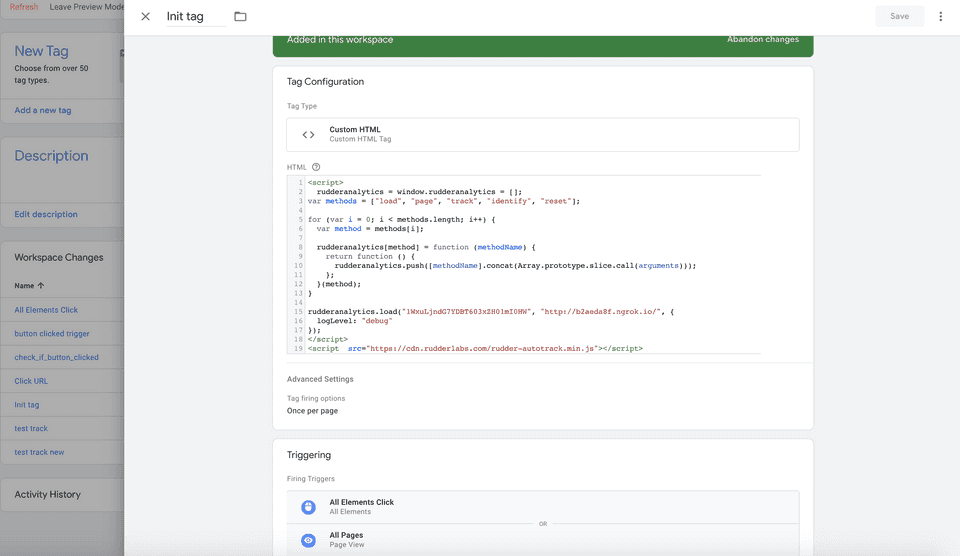Open the three-dot more options menu
960x556 pixels.
point(940,17)
